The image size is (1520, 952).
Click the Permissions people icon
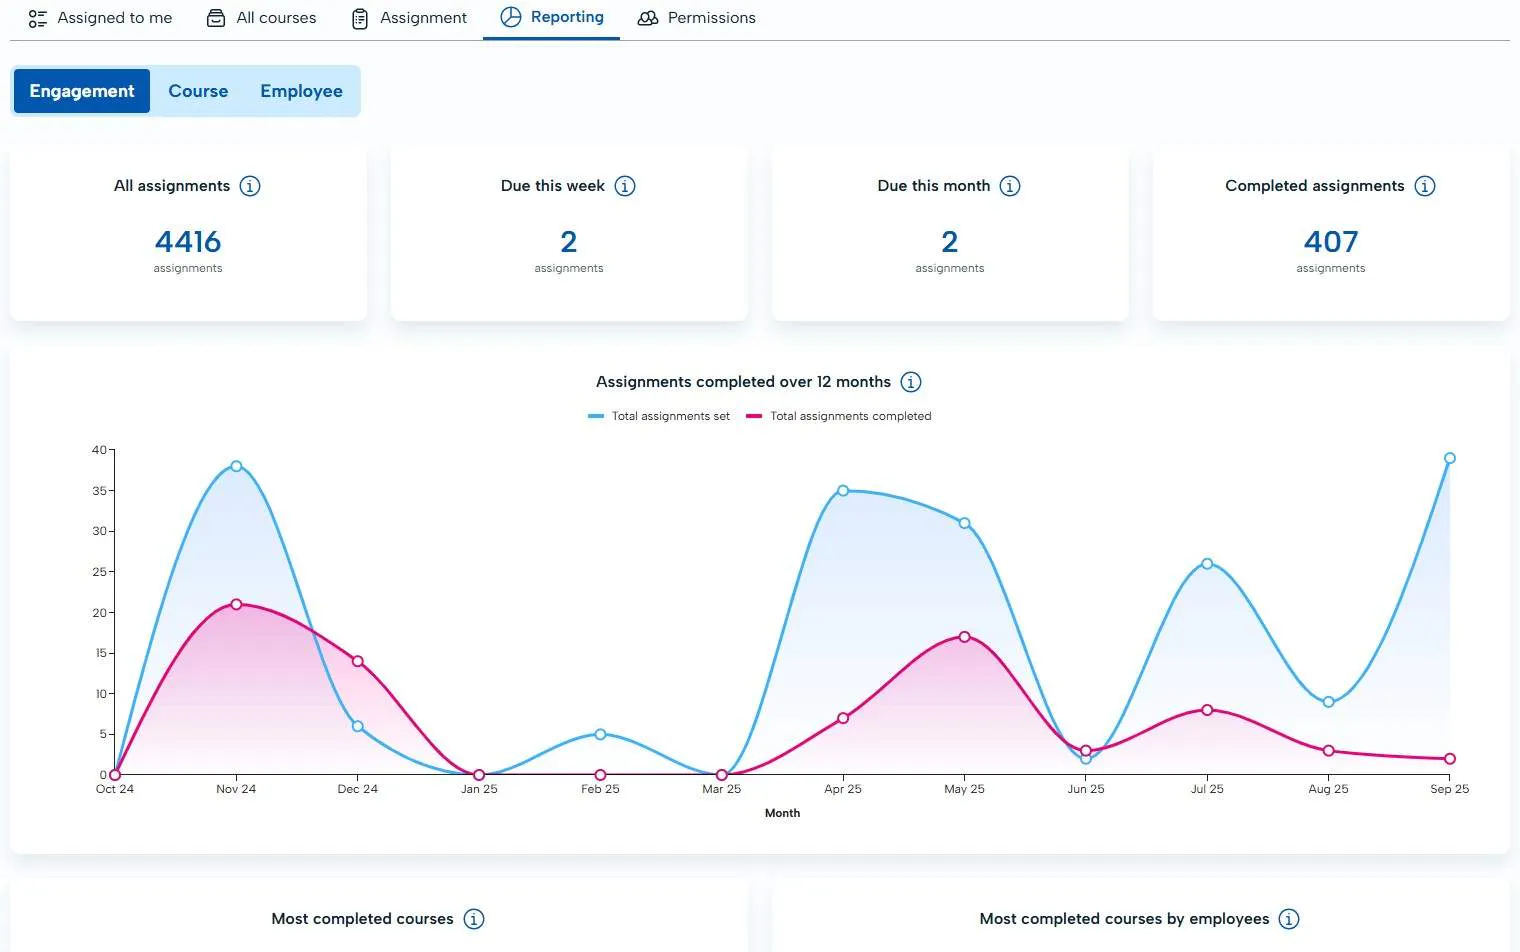click(648, 18)
